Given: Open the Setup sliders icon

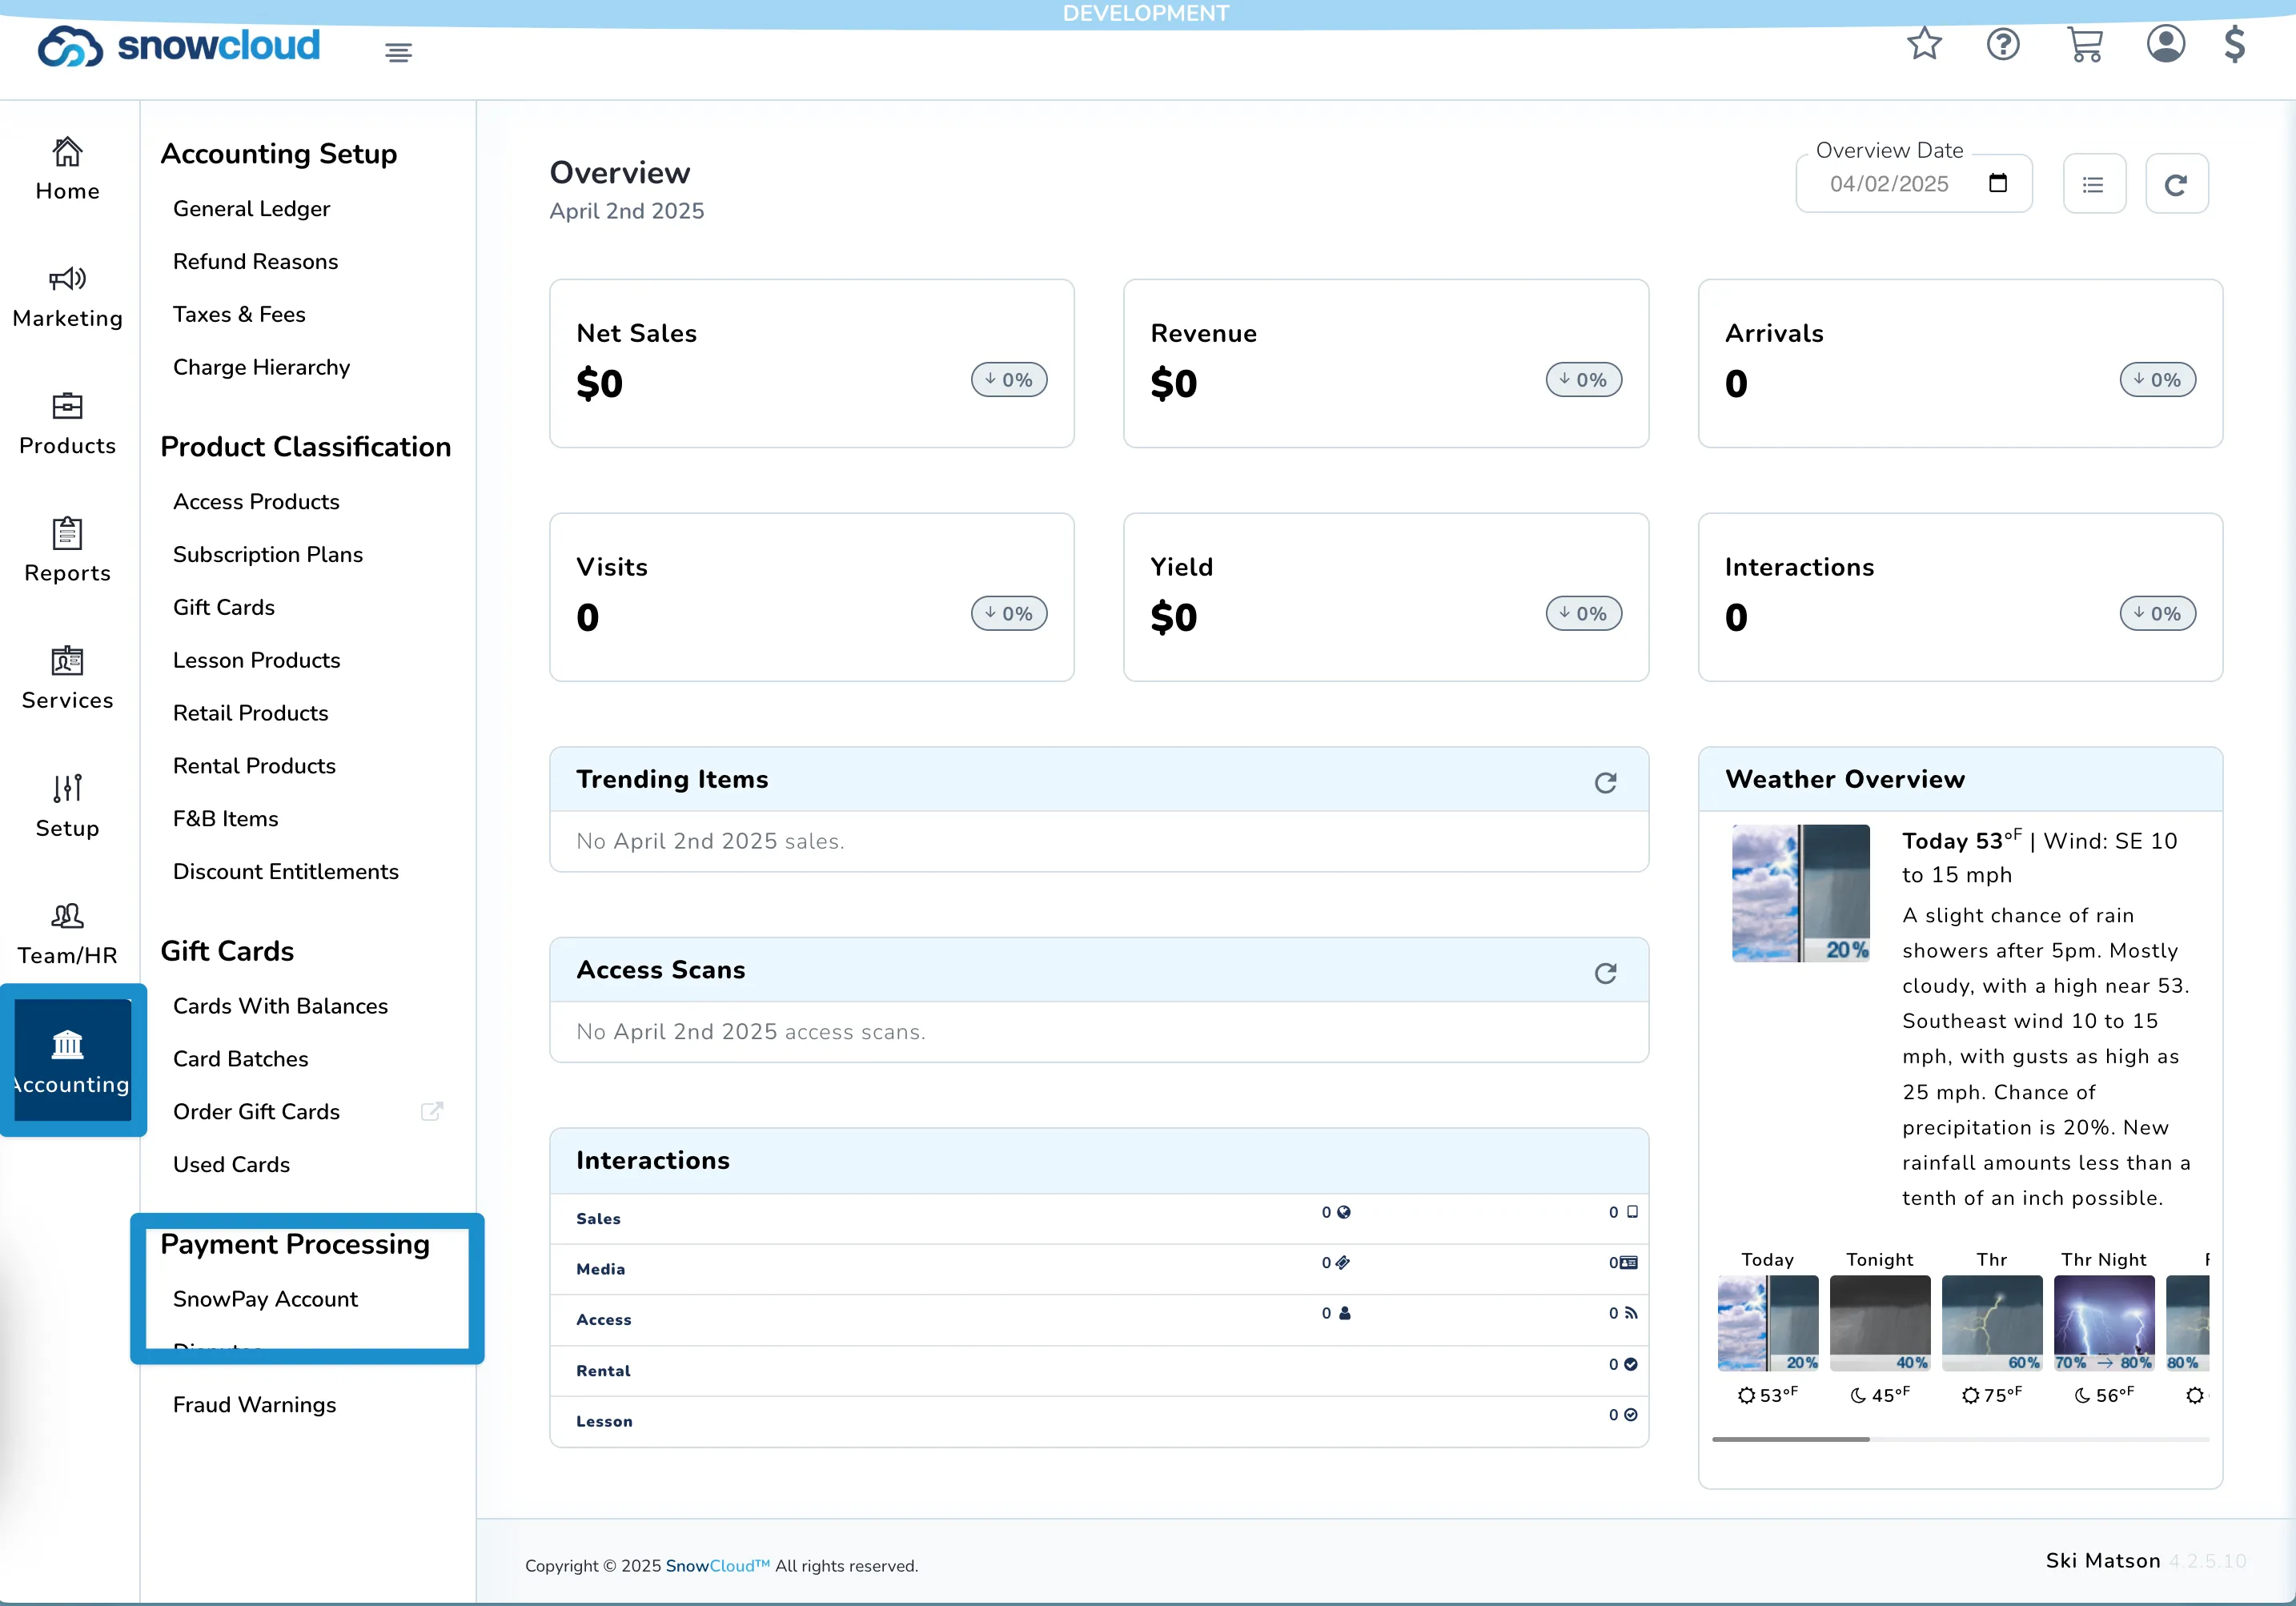Looking at the screenshot, I should coord(67,788).
